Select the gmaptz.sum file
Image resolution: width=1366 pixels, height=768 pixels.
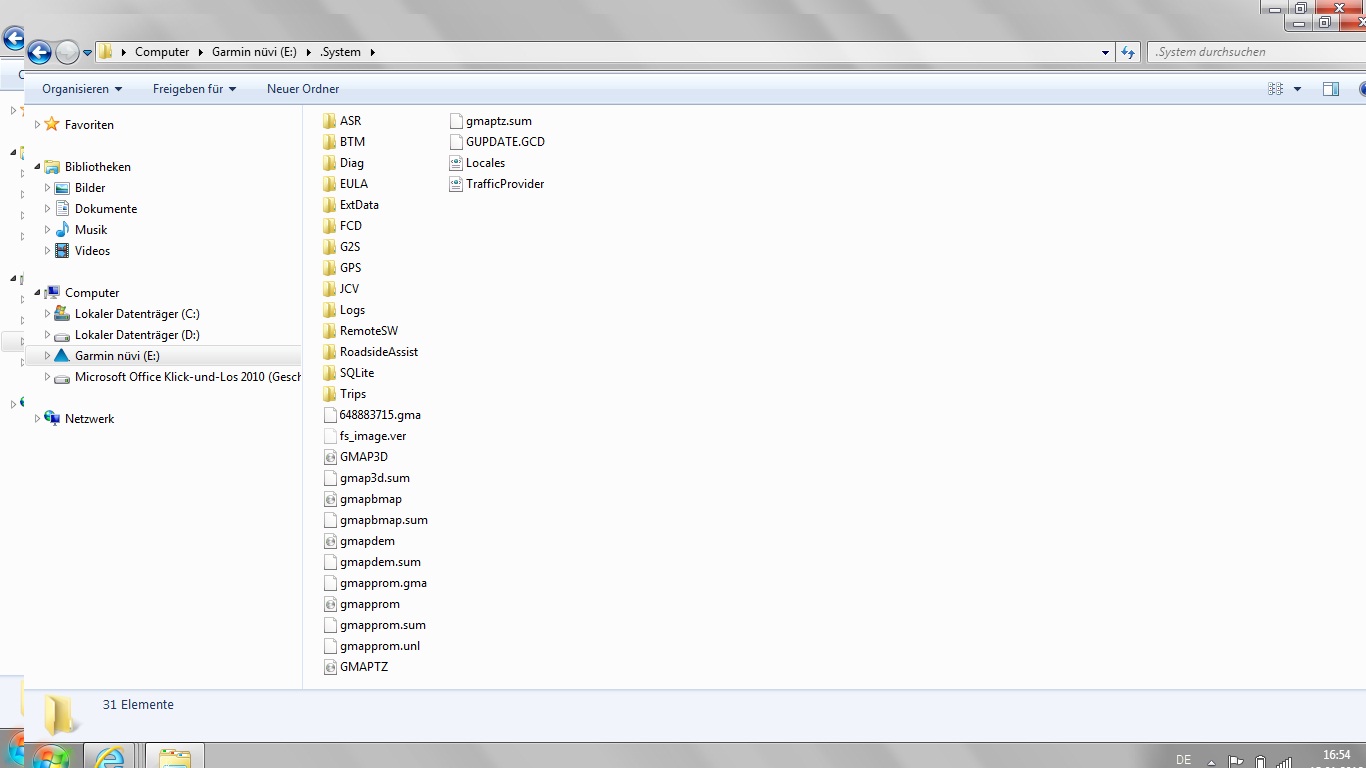[x=491, y=121]
